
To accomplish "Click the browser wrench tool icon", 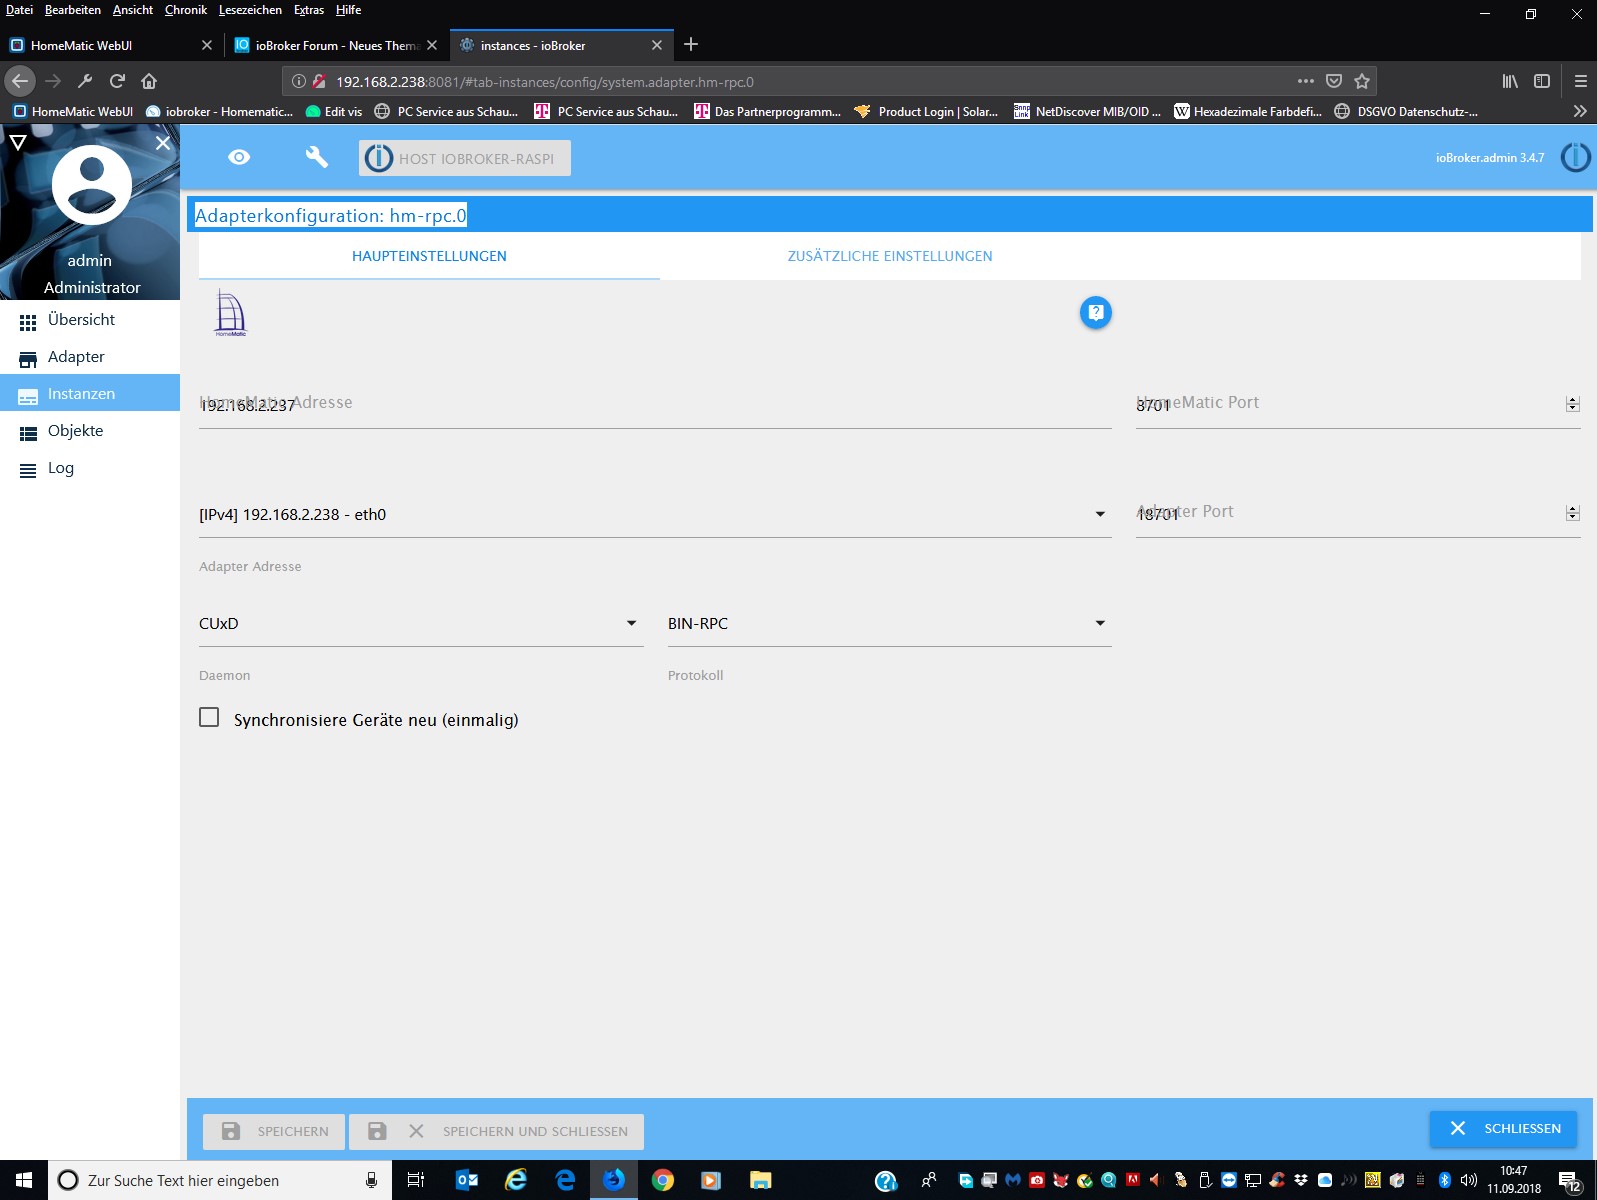I will click(85, 81).
